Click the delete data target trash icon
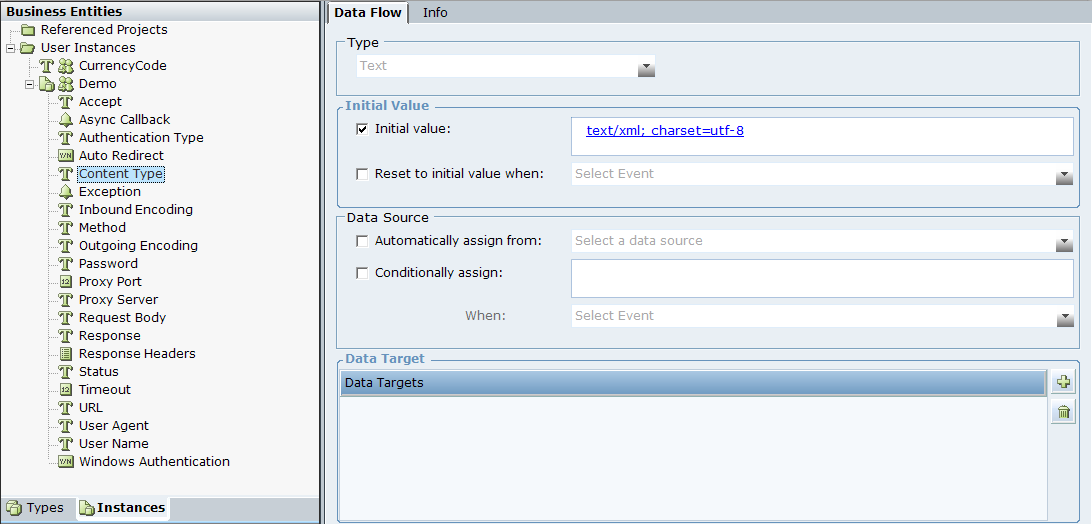 [x=1063, y=411]
